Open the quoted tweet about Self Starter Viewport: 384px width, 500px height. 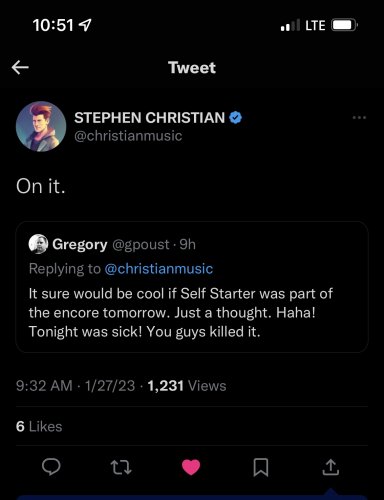(192, 287)
